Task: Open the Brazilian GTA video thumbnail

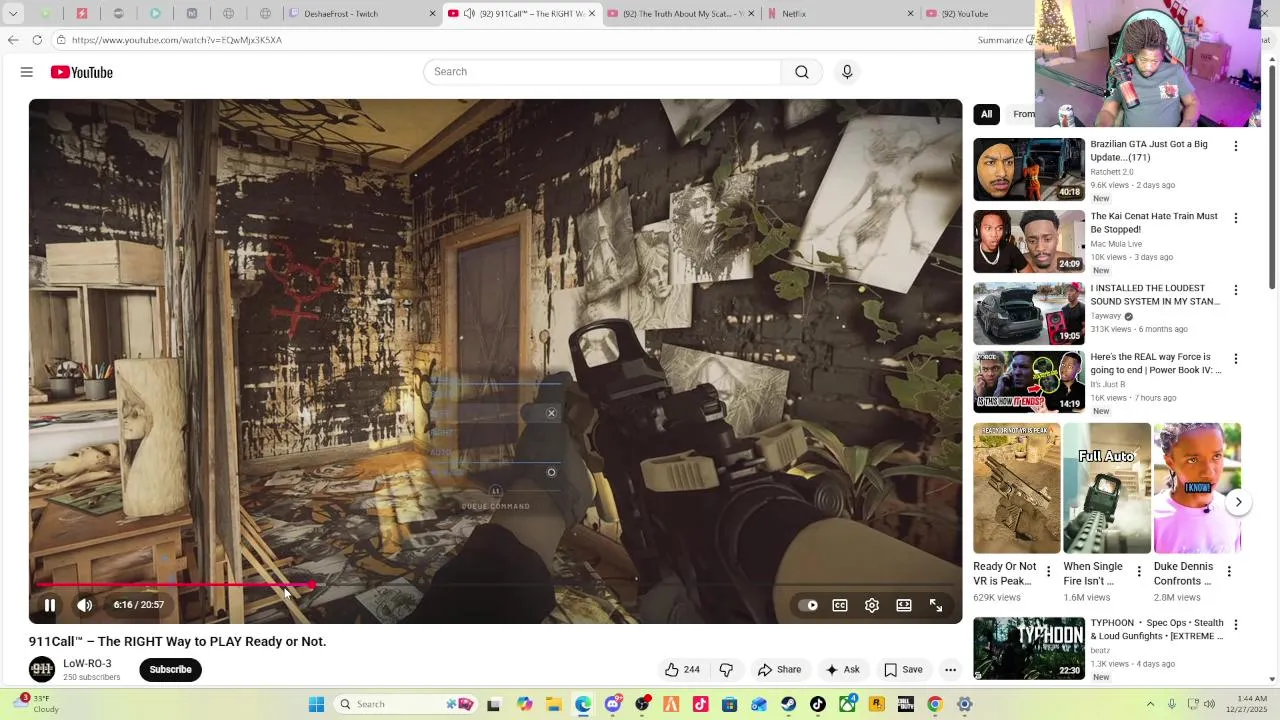Action: point(1029,169)
